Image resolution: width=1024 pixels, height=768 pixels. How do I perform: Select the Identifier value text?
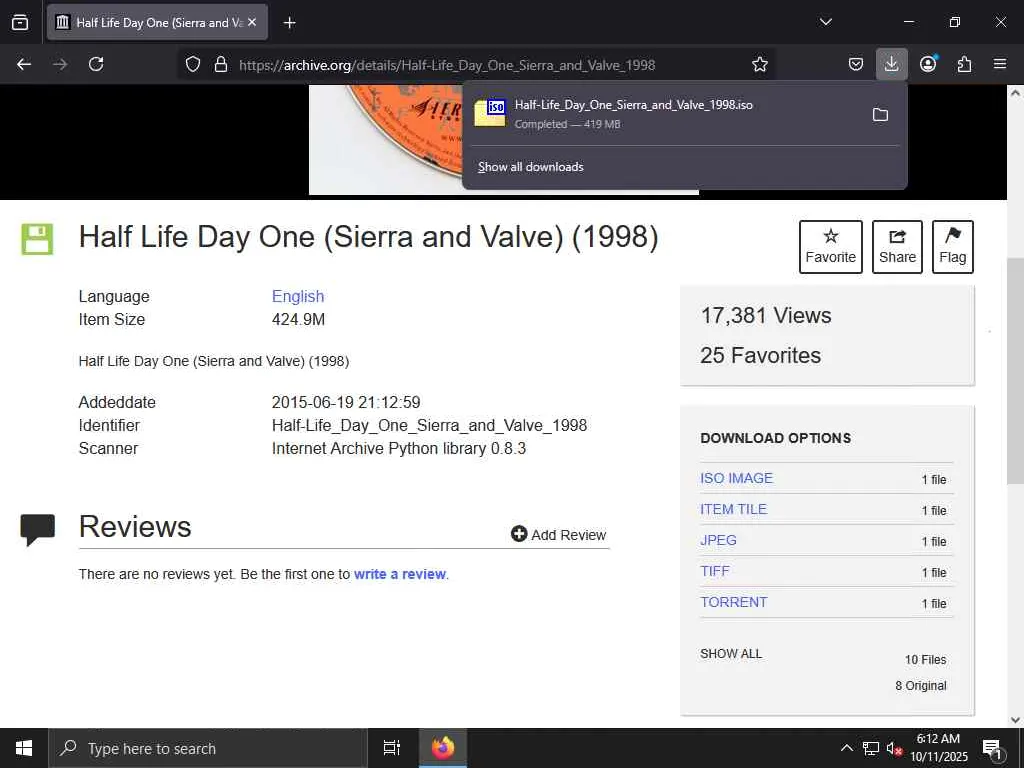pyautogui.click(x=429, y=425)
